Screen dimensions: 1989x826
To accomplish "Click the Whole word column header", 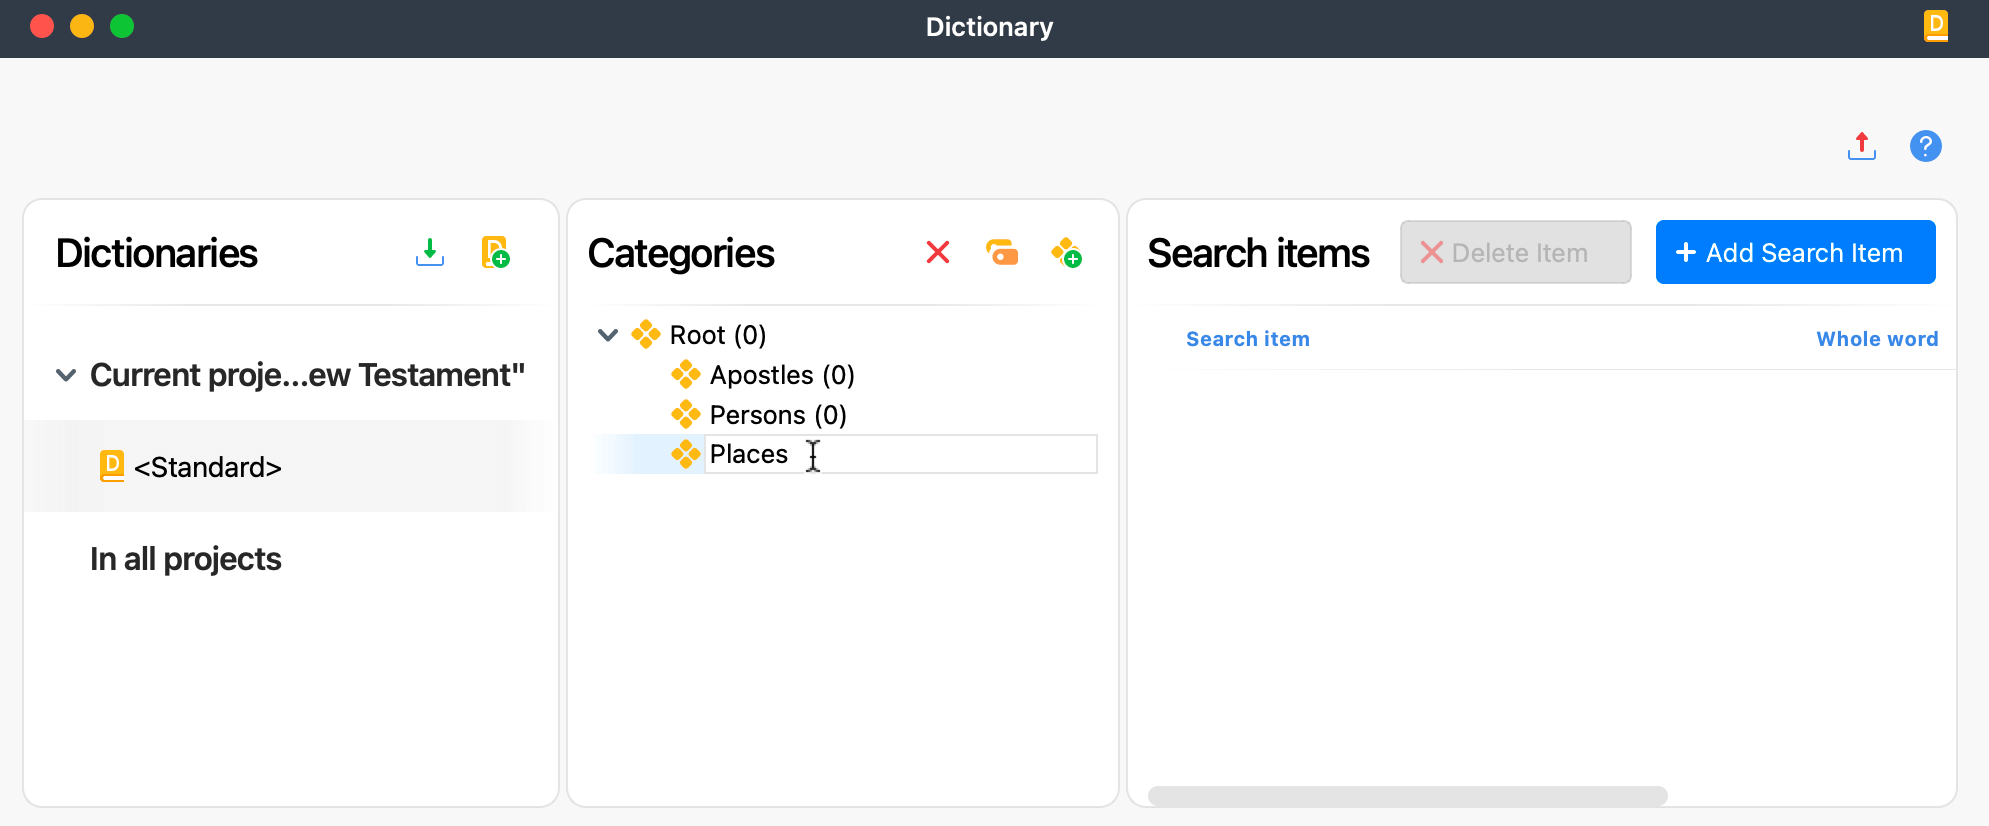I will [x=1877, y=339].
